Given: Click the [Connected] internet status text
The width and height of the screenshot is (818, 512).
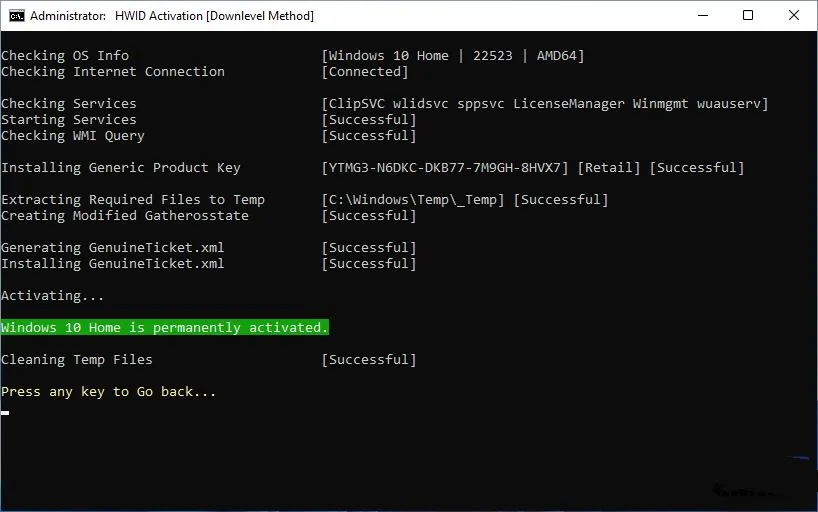Looking at the screenshot, I should 365,72.
